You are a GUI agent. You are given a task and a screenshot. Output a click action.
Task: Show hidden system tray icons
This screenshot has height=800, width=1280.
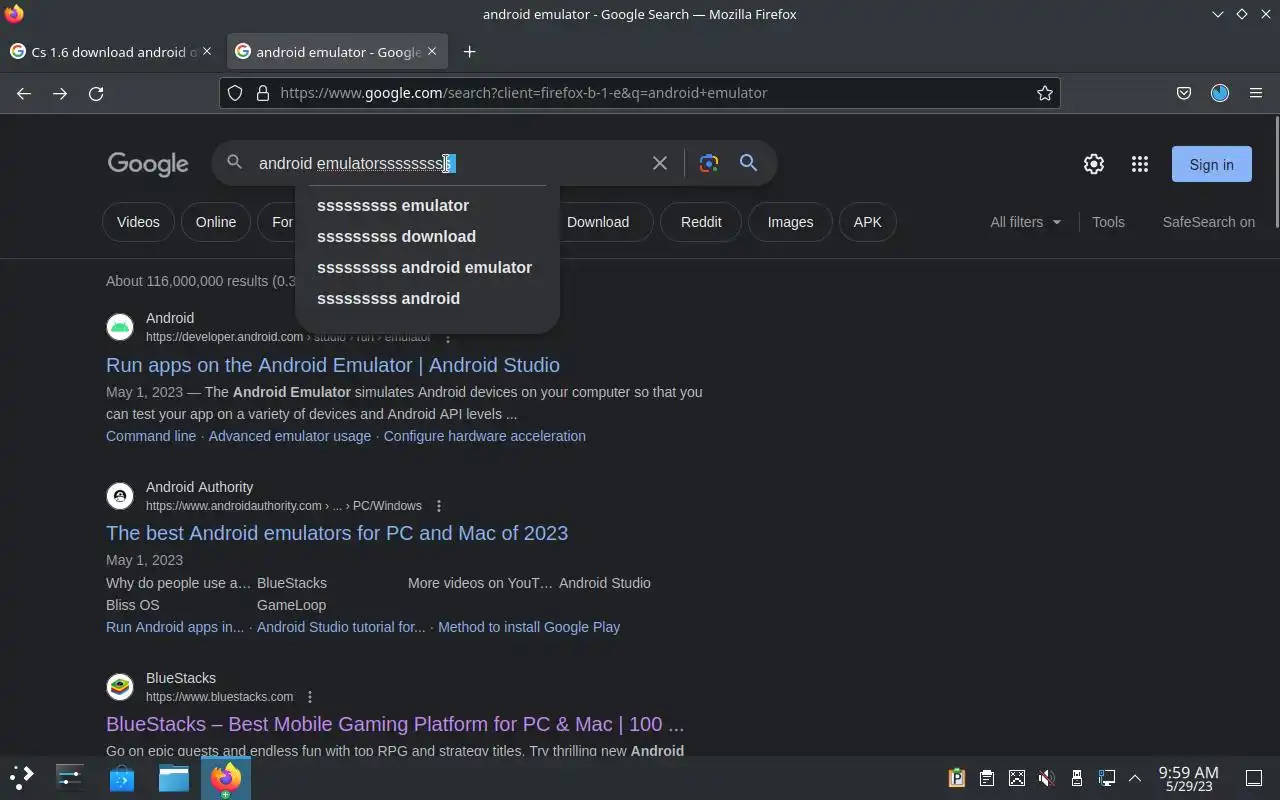coord(1135,777)
